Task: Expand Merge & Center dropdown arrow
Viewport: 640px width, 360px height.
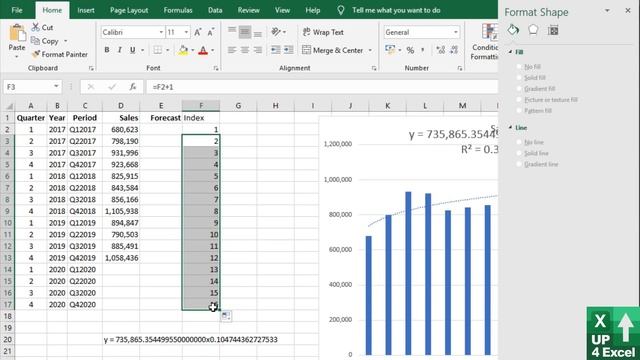Action: tap(370, 50)
